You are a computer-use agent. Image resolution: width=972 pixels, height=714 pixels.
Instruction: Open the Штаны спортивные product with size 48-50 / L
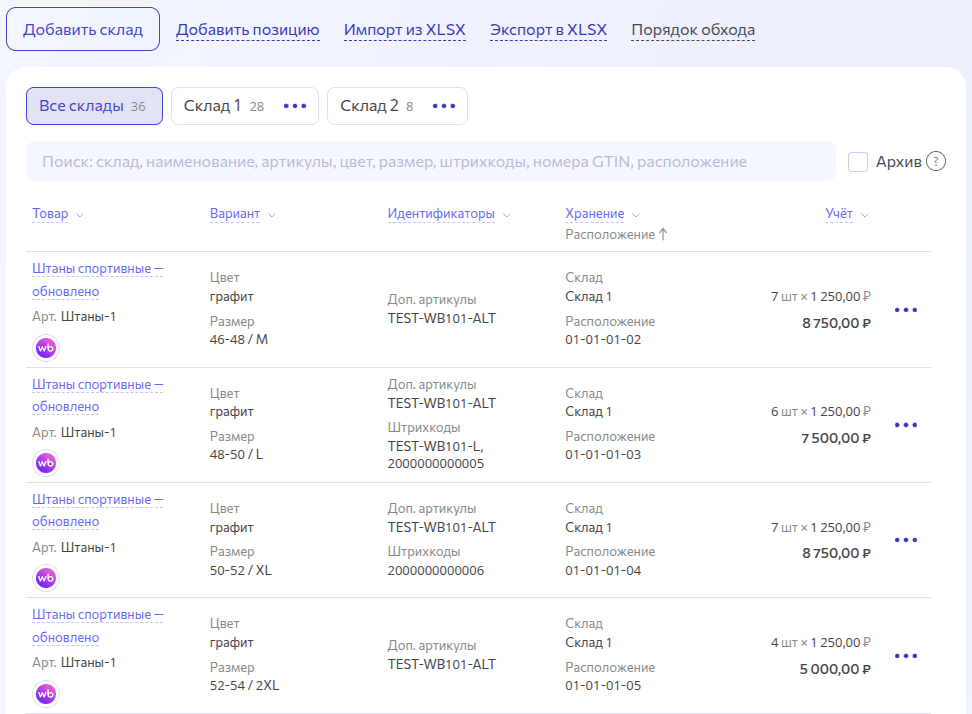coord(97,395)
